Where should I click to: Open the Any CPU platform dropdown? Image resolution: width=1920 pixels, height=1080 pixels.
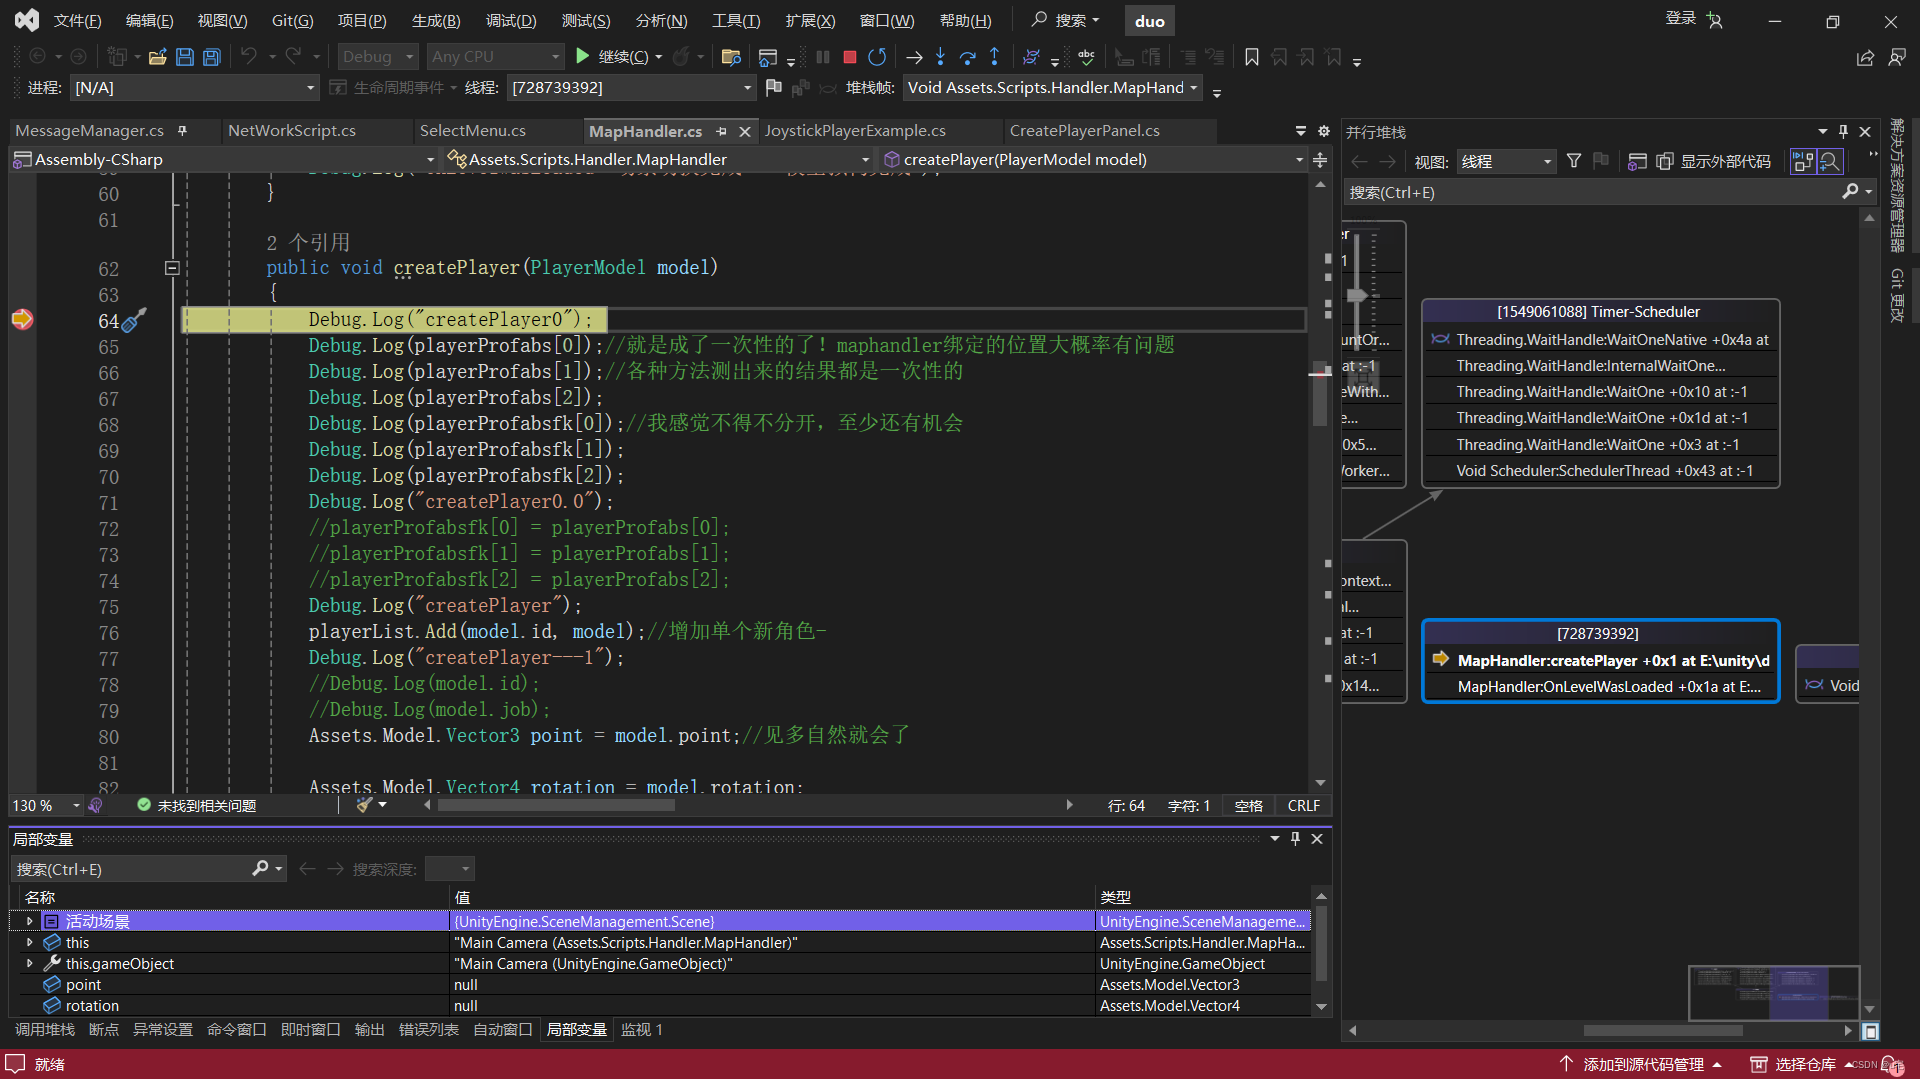pyautogui.click(x=495, y=57)
